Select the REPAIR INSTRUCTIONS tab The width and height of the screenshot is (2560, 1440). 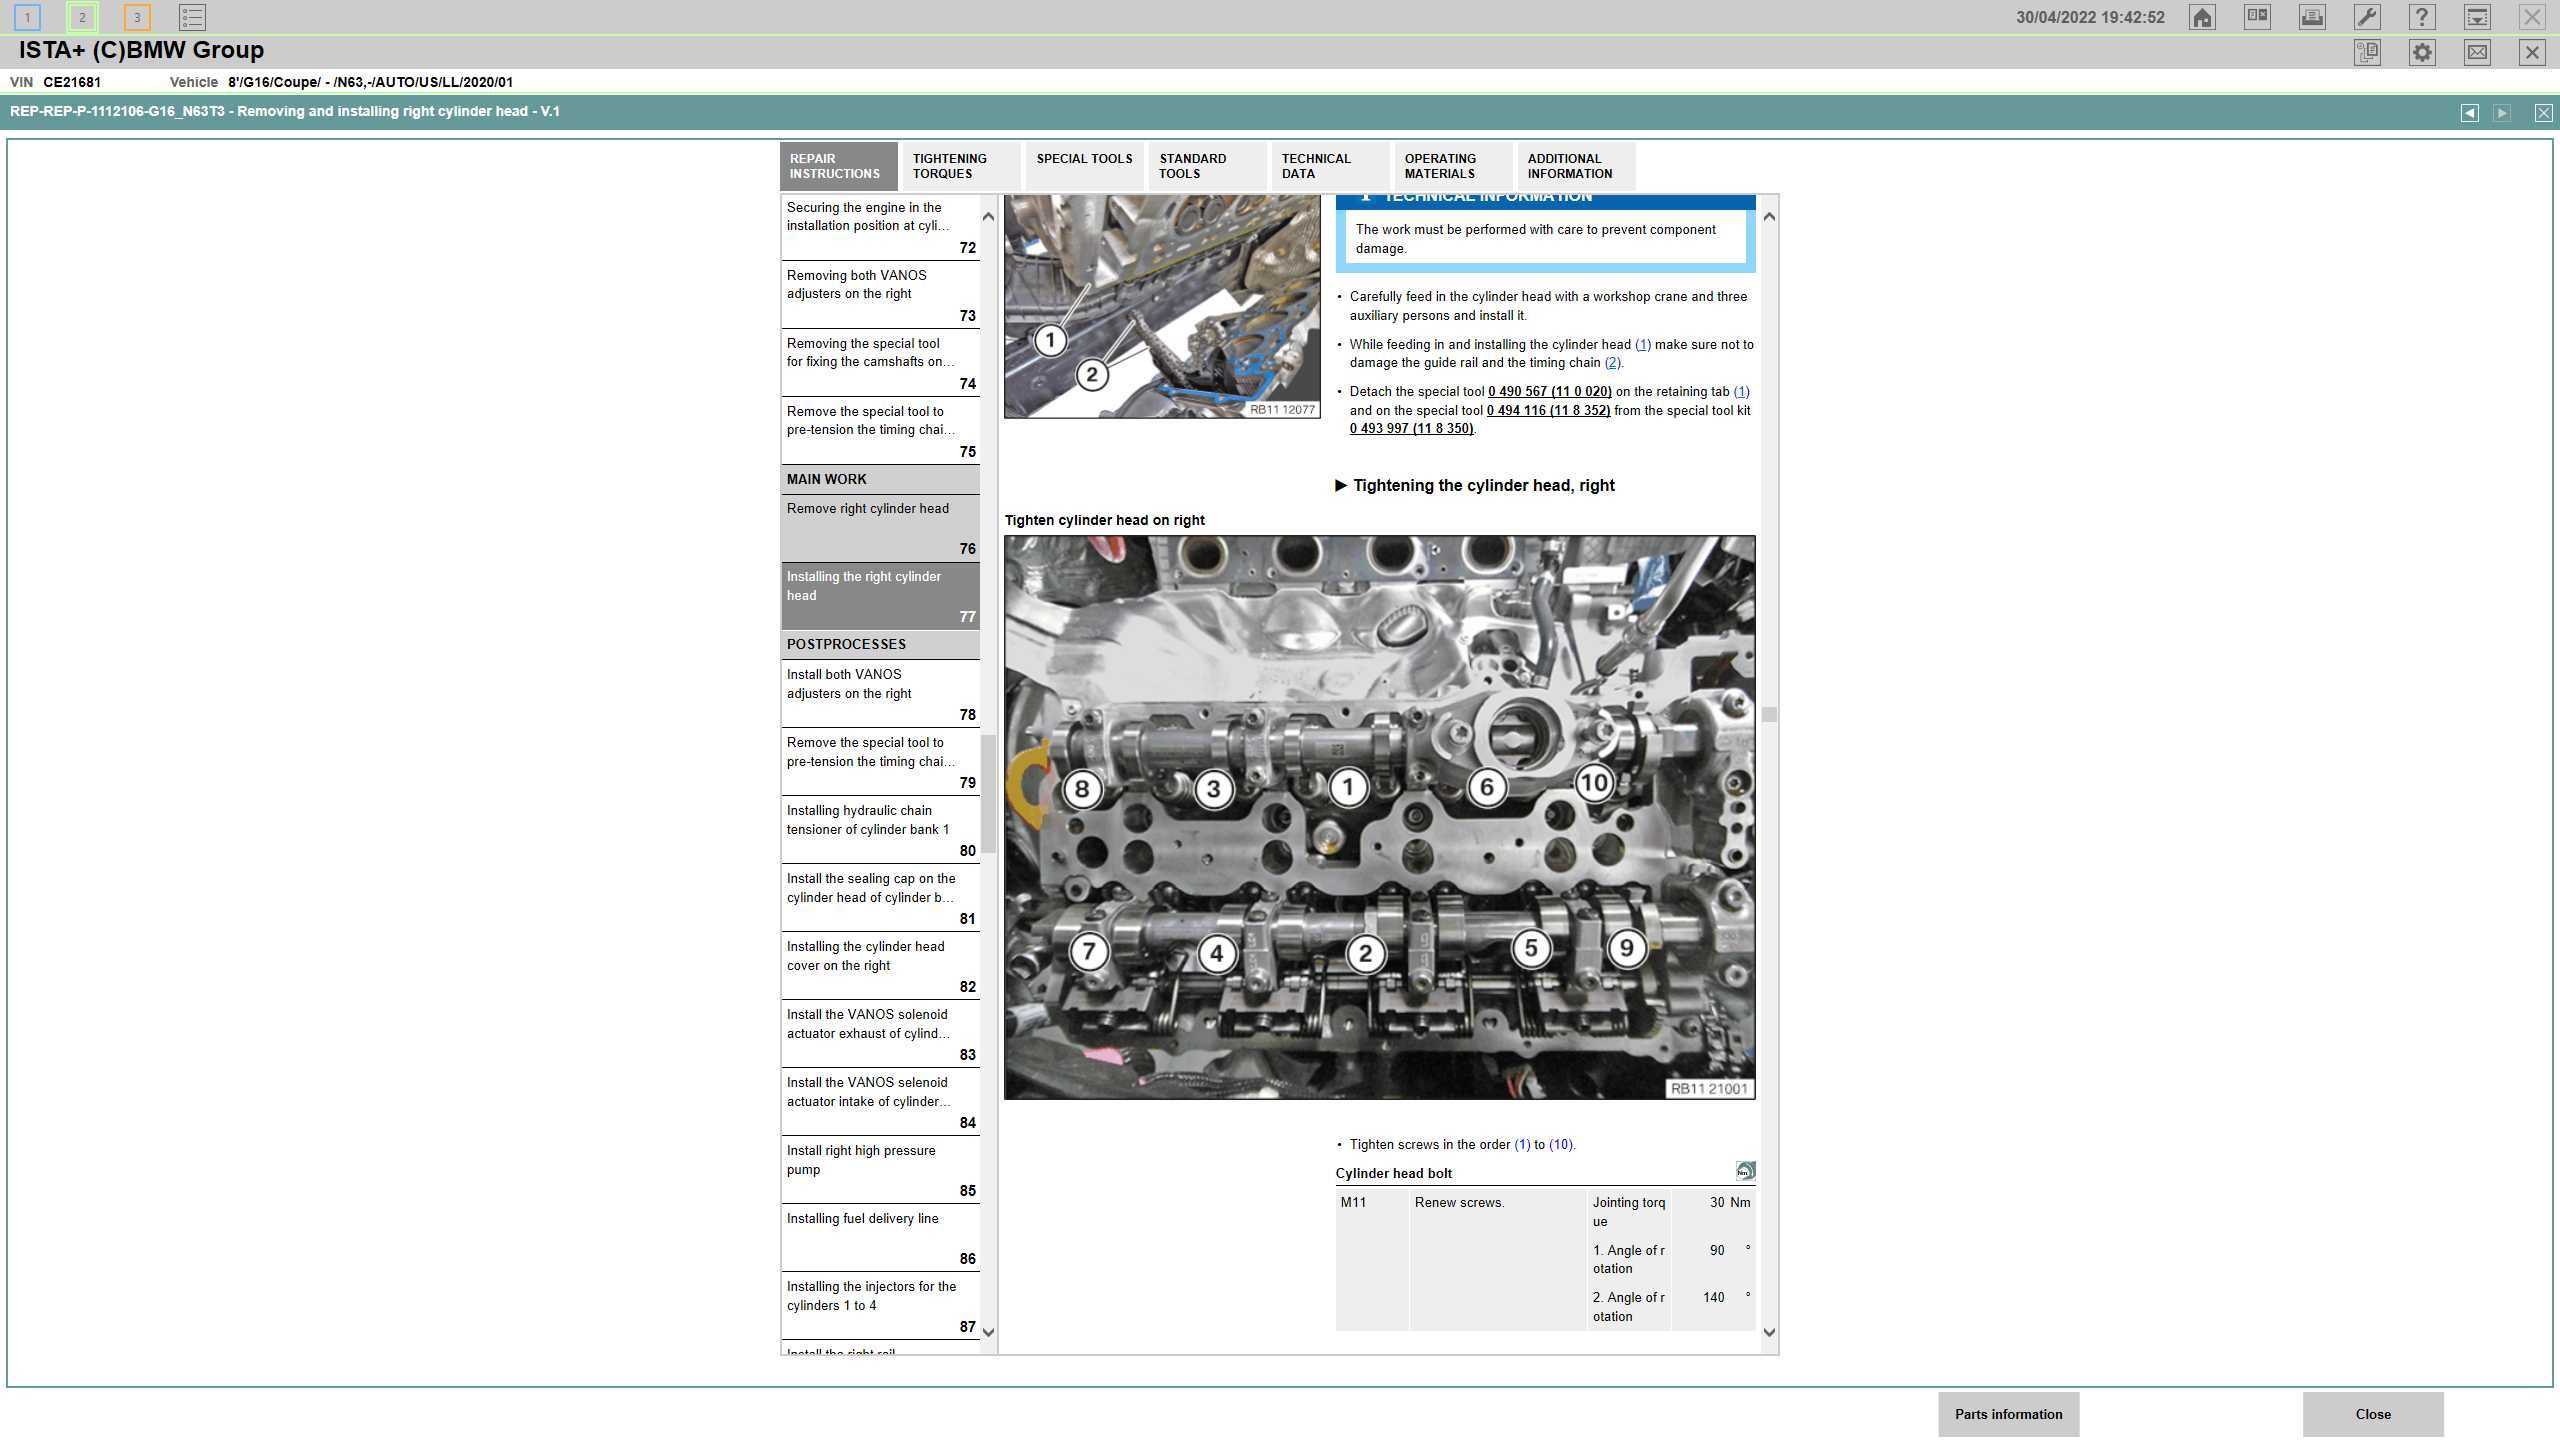coord(838,166)
